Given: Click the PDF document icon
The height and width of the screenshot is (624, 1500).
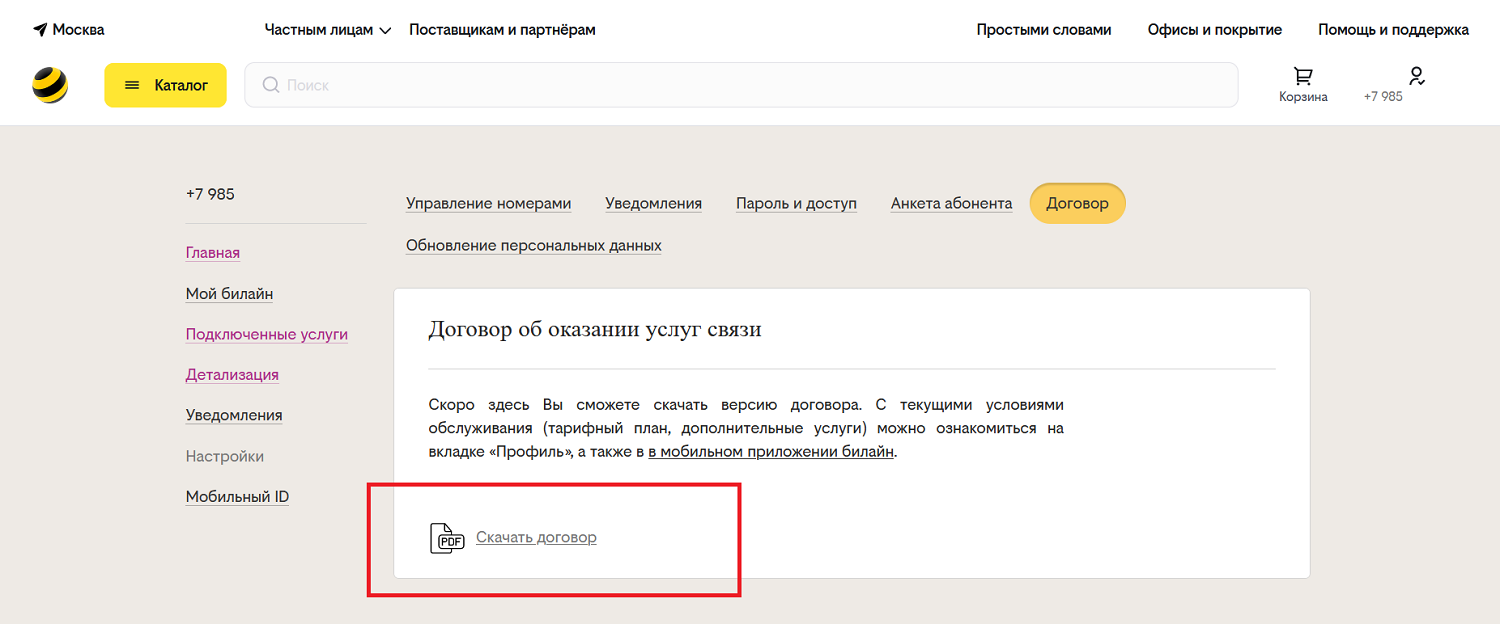Looking at the screenshot, I should pos(447,538).
